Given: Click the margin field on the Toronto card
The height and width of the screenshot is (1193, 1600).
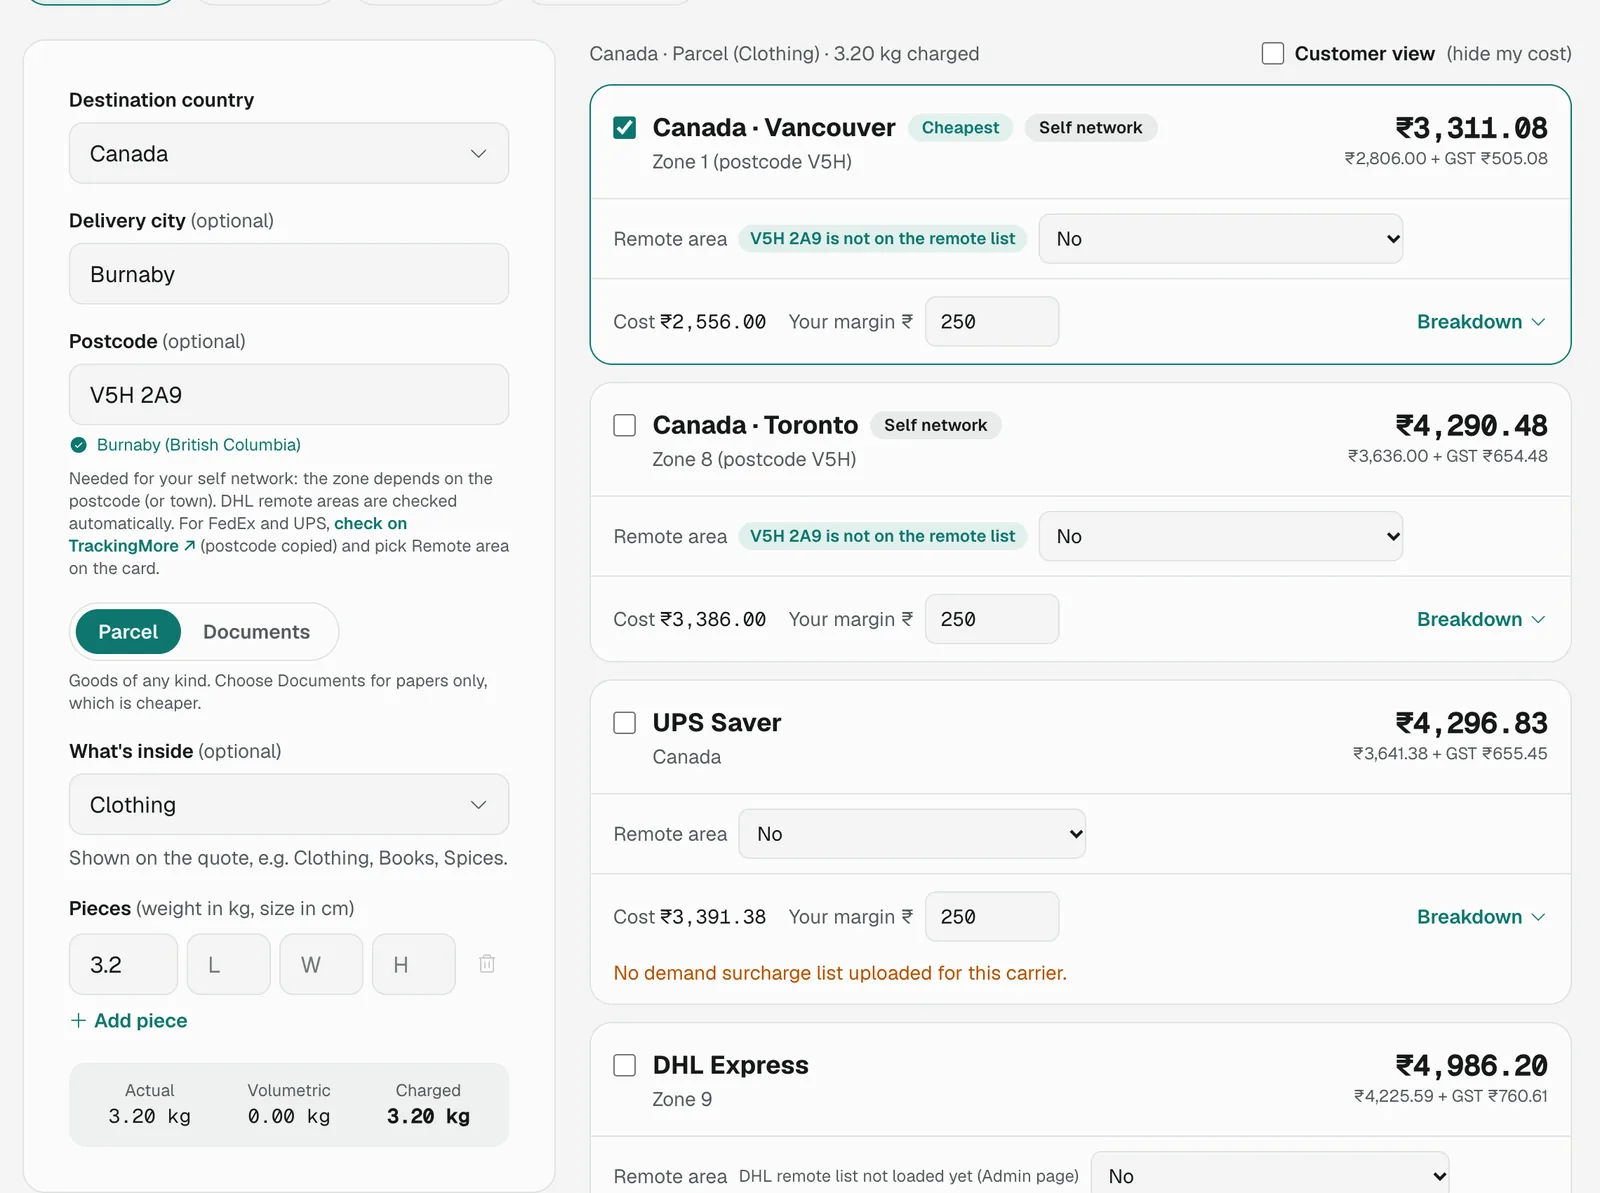Looking at the screenshot, I should point(992,619).
